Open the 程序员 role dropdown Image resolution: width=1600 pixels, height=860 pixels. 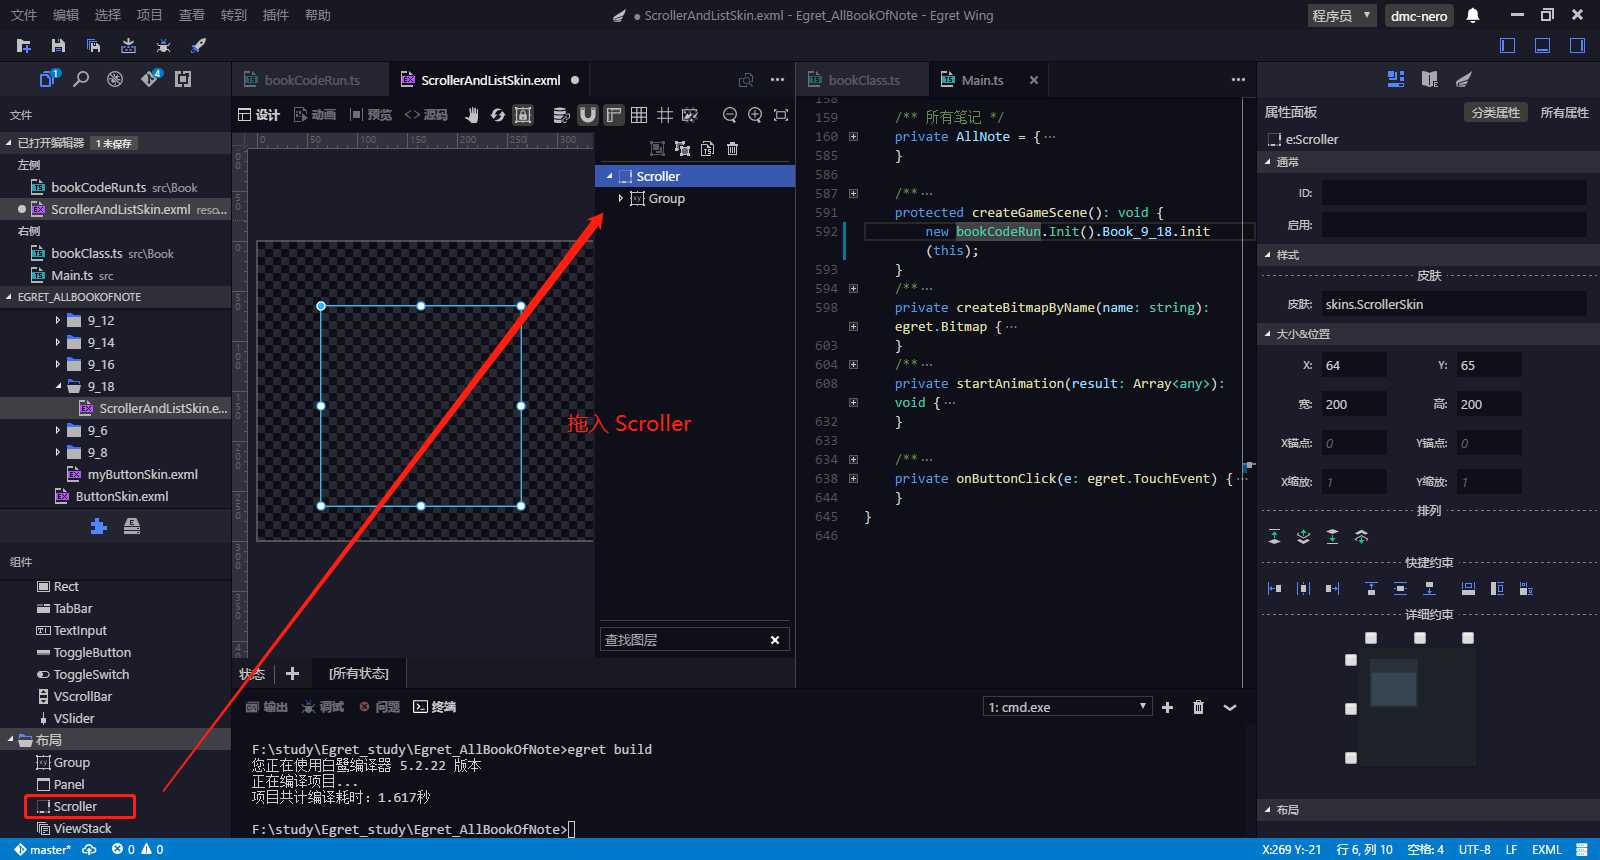click(x=1342, y=15)
